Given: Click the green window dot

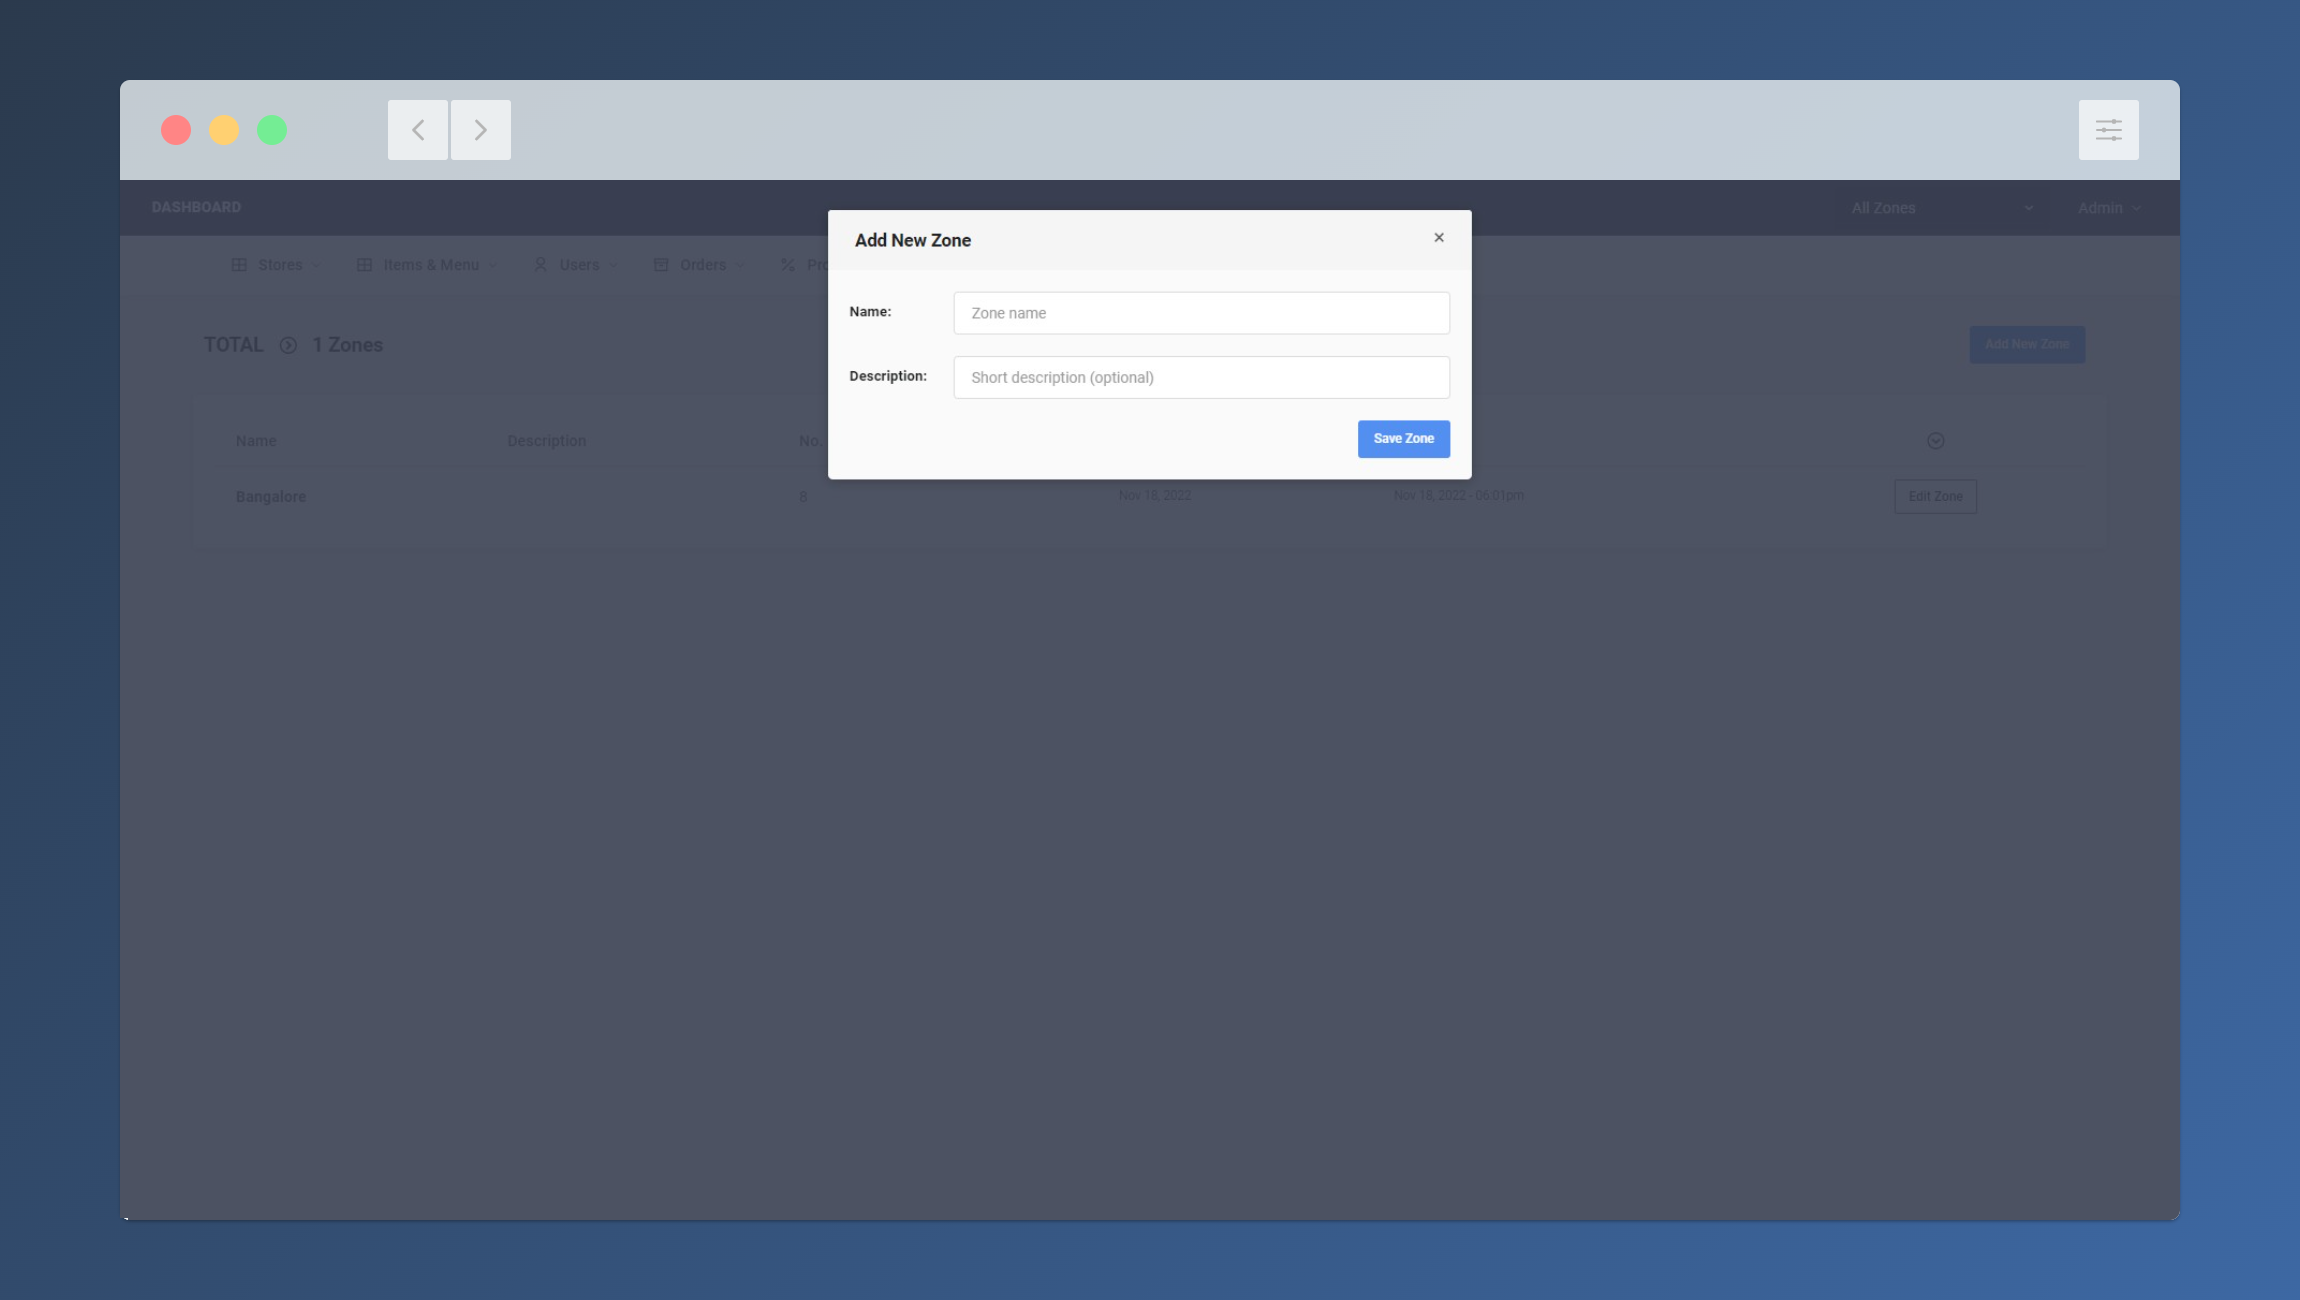Looking at the screenshot, I should click(x=272, y=130).
